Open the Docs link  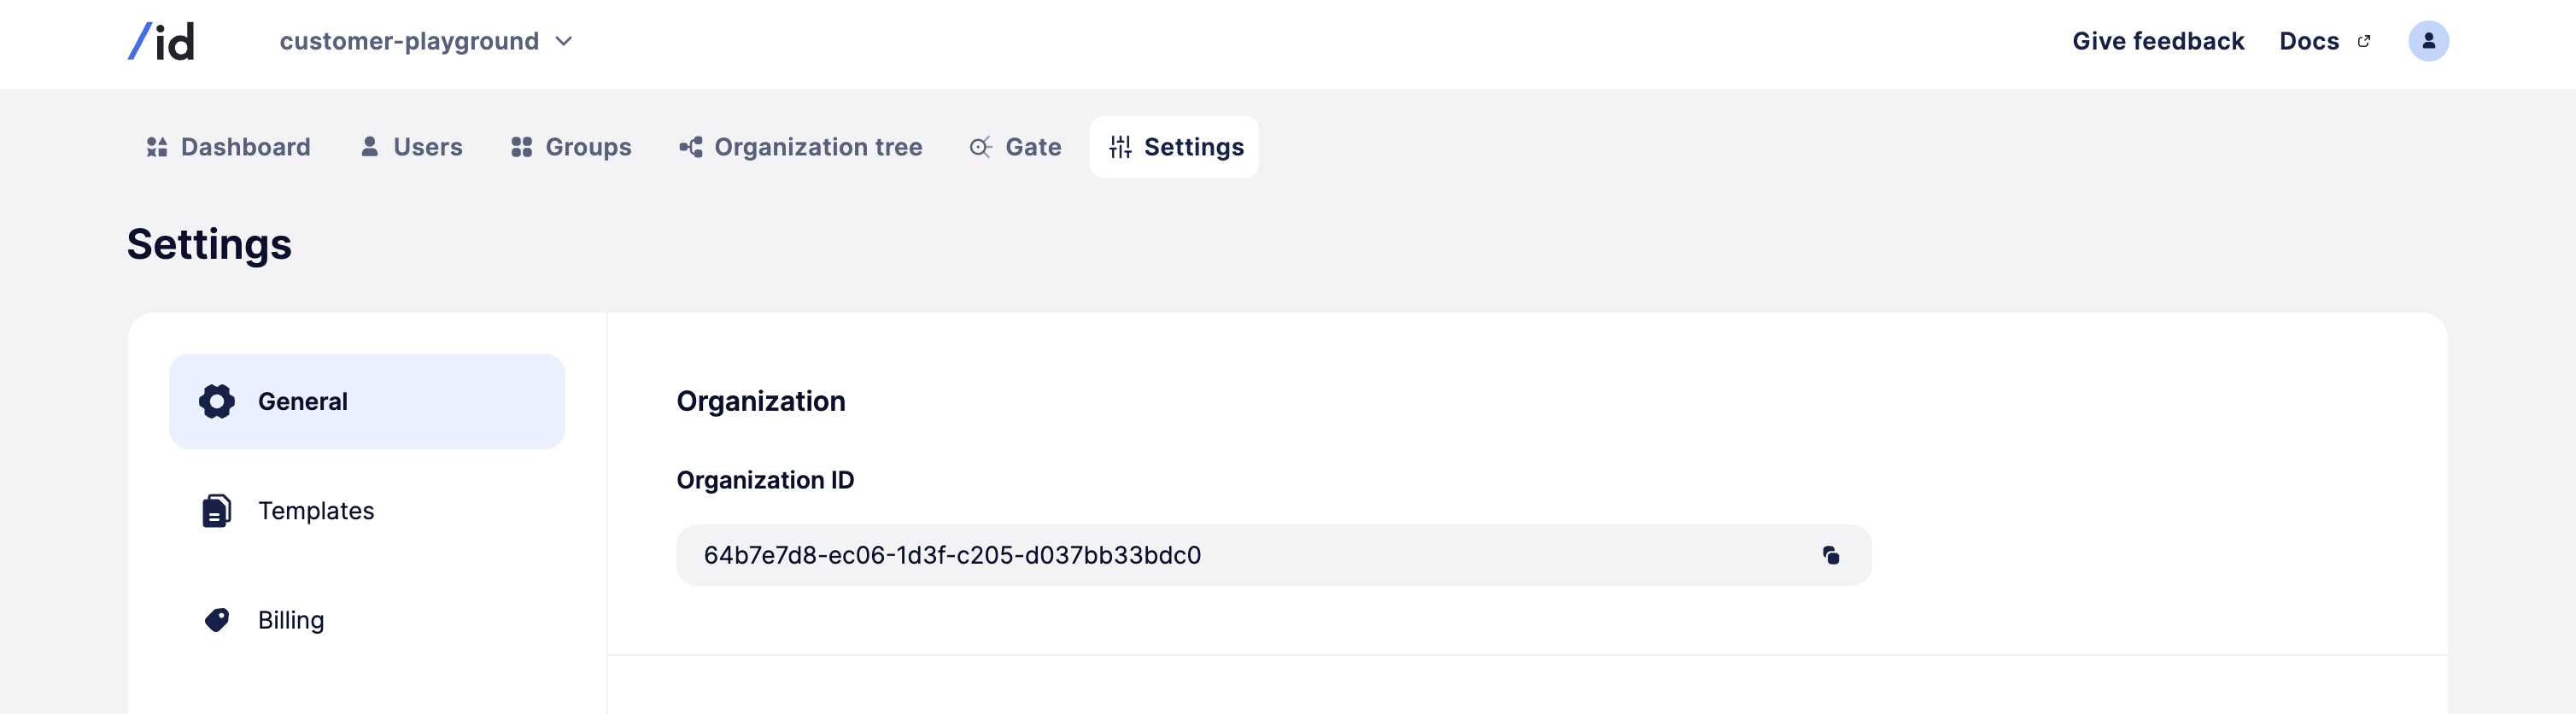click(x=2308, y=41)
